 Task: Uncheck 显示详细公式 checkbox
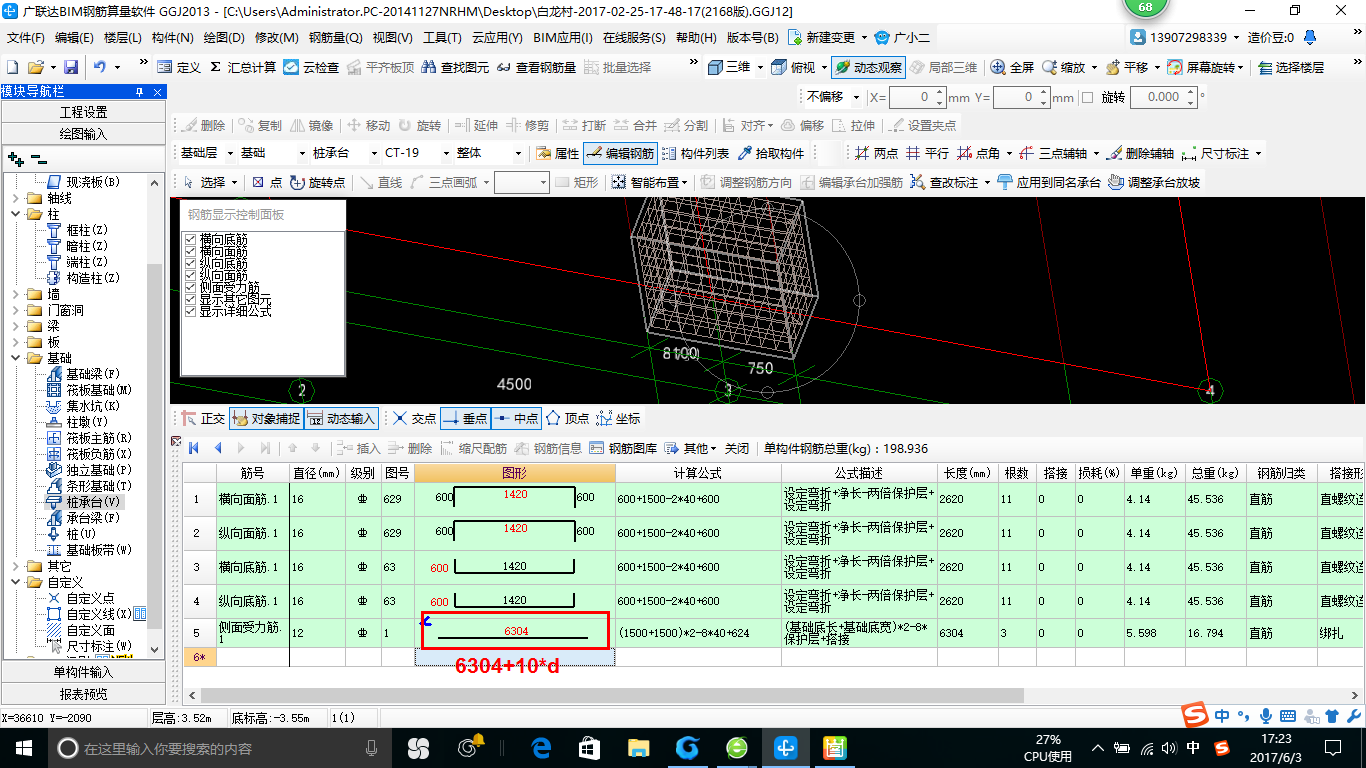[190, 312]
